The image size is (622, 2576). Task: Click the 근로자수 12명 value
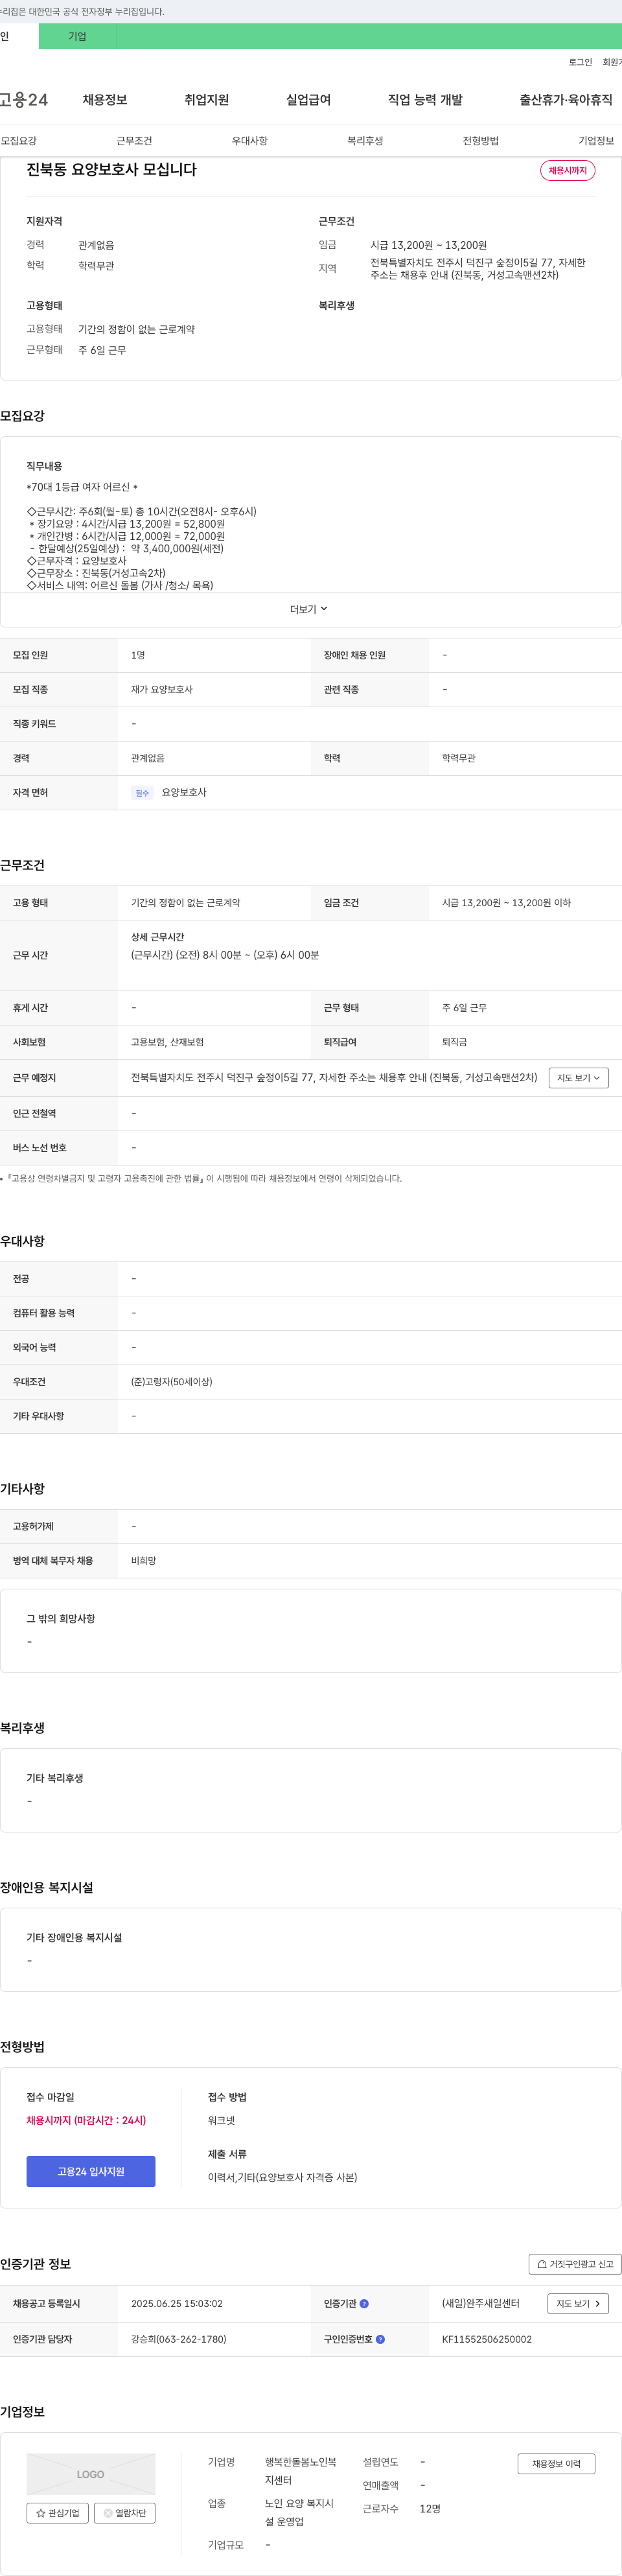431,2508
